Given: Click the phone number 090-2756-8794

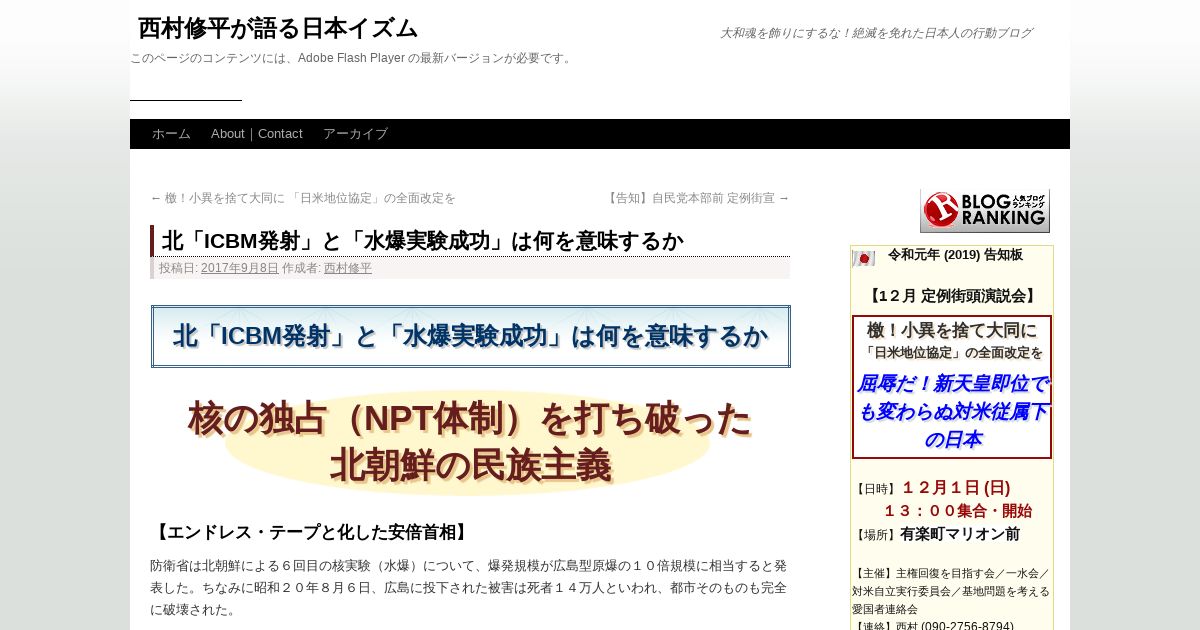Looking at the screenshot, I should 967,627.
